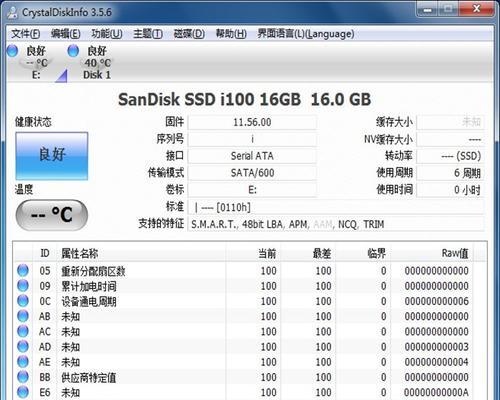Image resolution: width=500 pixels, height=400 pixels.
Task: Click the Serial ATA interface field
Action: pos(252,156)
